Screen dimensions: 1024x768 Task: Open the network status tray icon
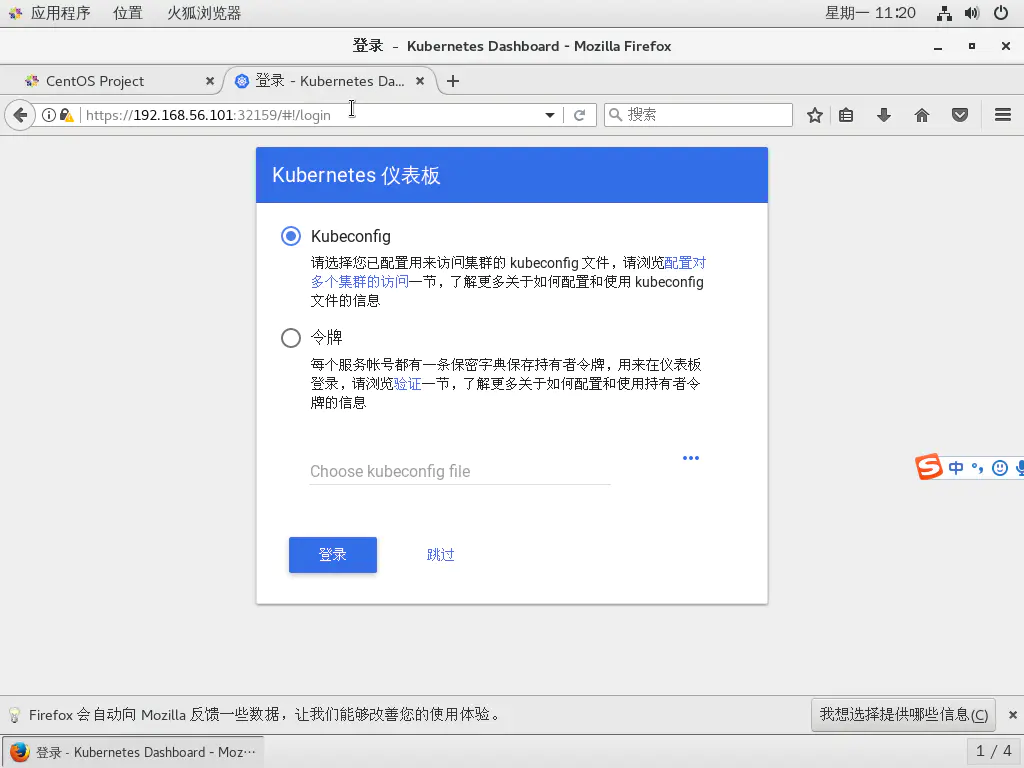[x=944, y=13]
